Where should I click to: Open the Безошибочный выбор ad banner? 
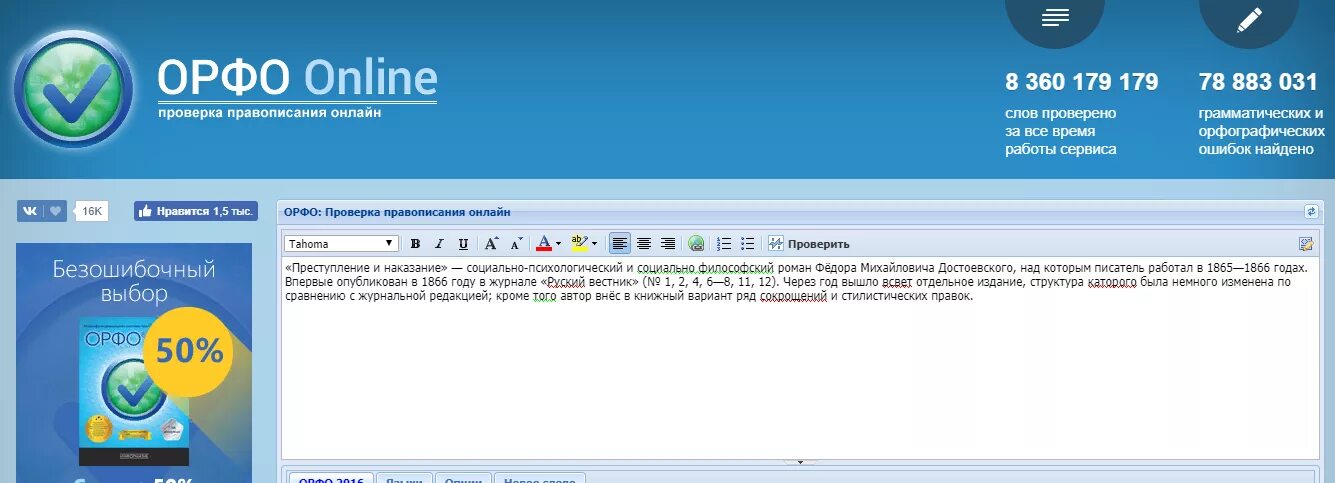point(134,363)
